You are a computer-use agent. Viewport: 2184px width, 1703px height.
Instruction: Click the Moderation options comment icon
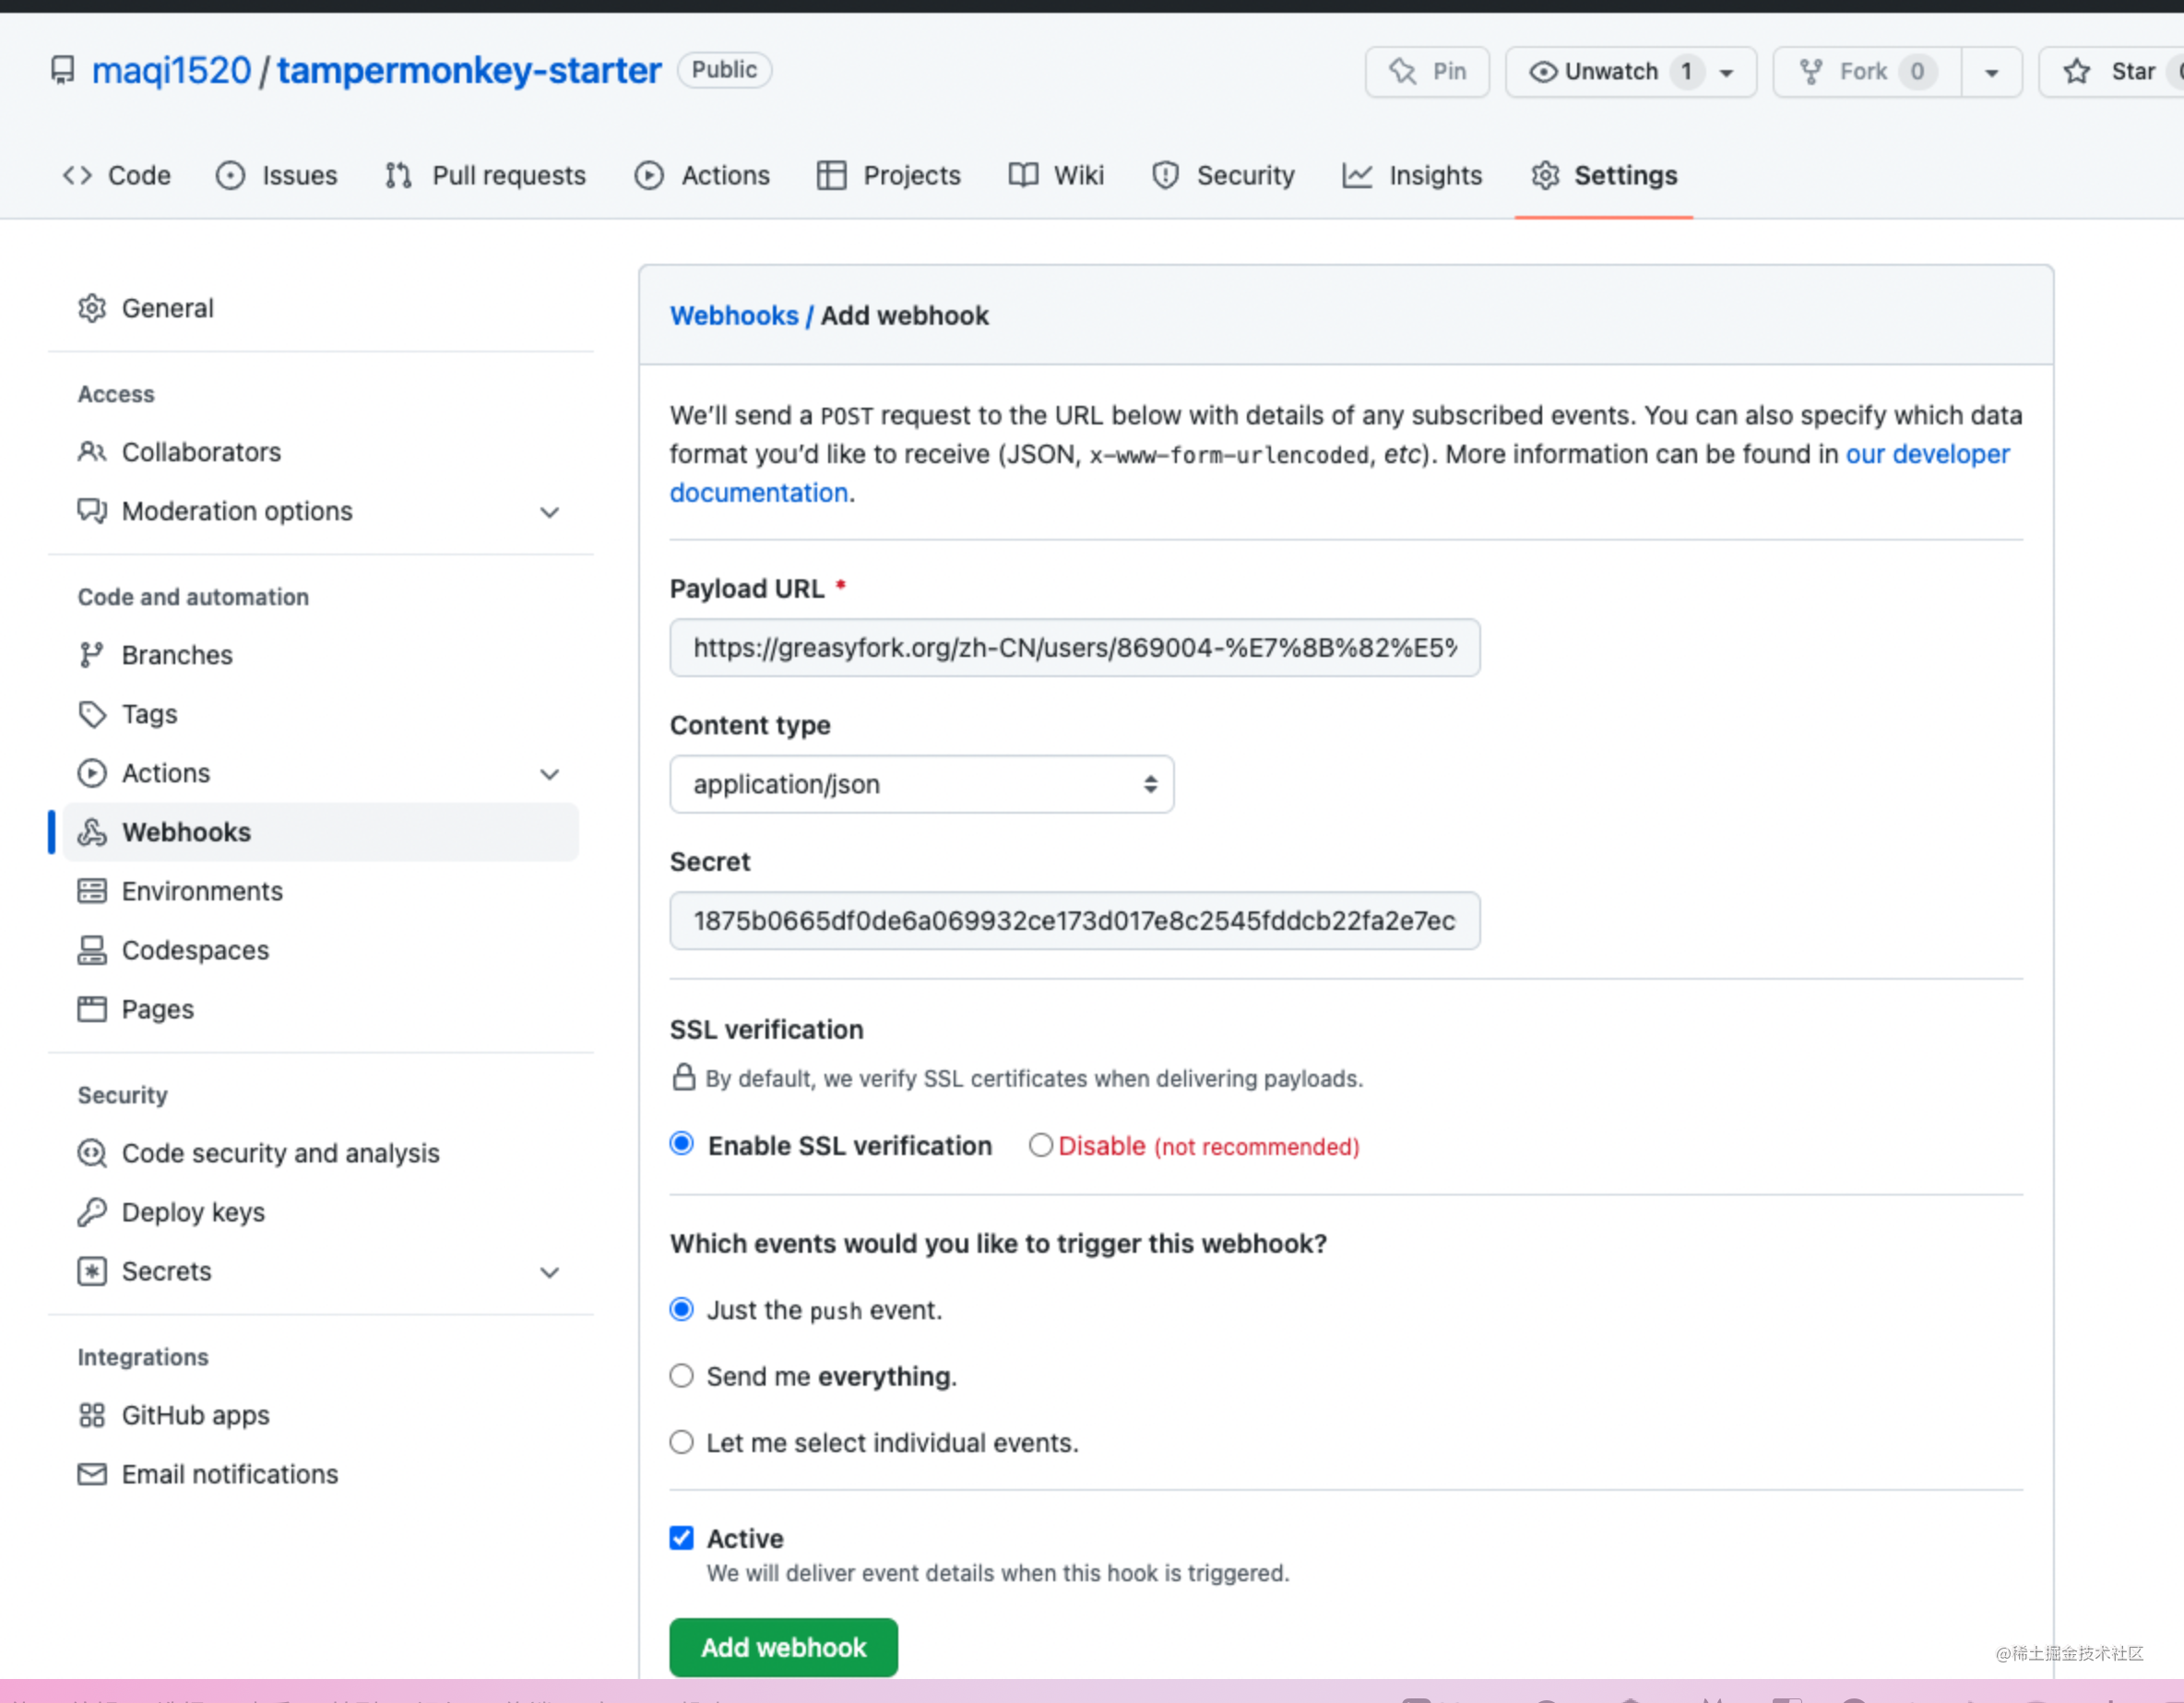[x=92, y=511]
